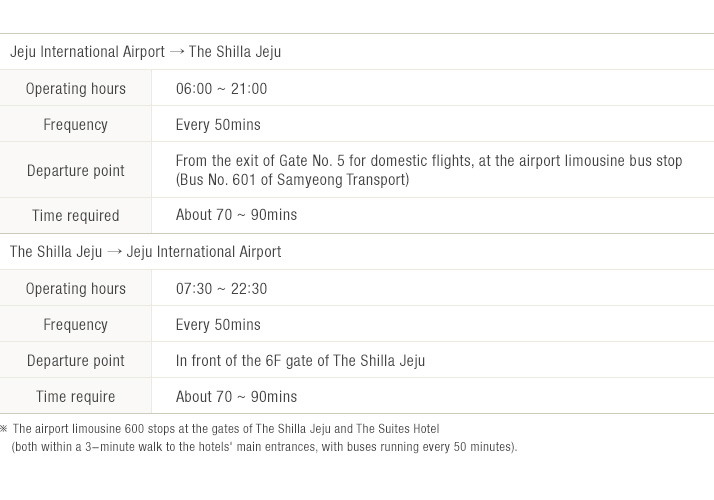
Task: Click the "Time required" row label
Action: 75,216
